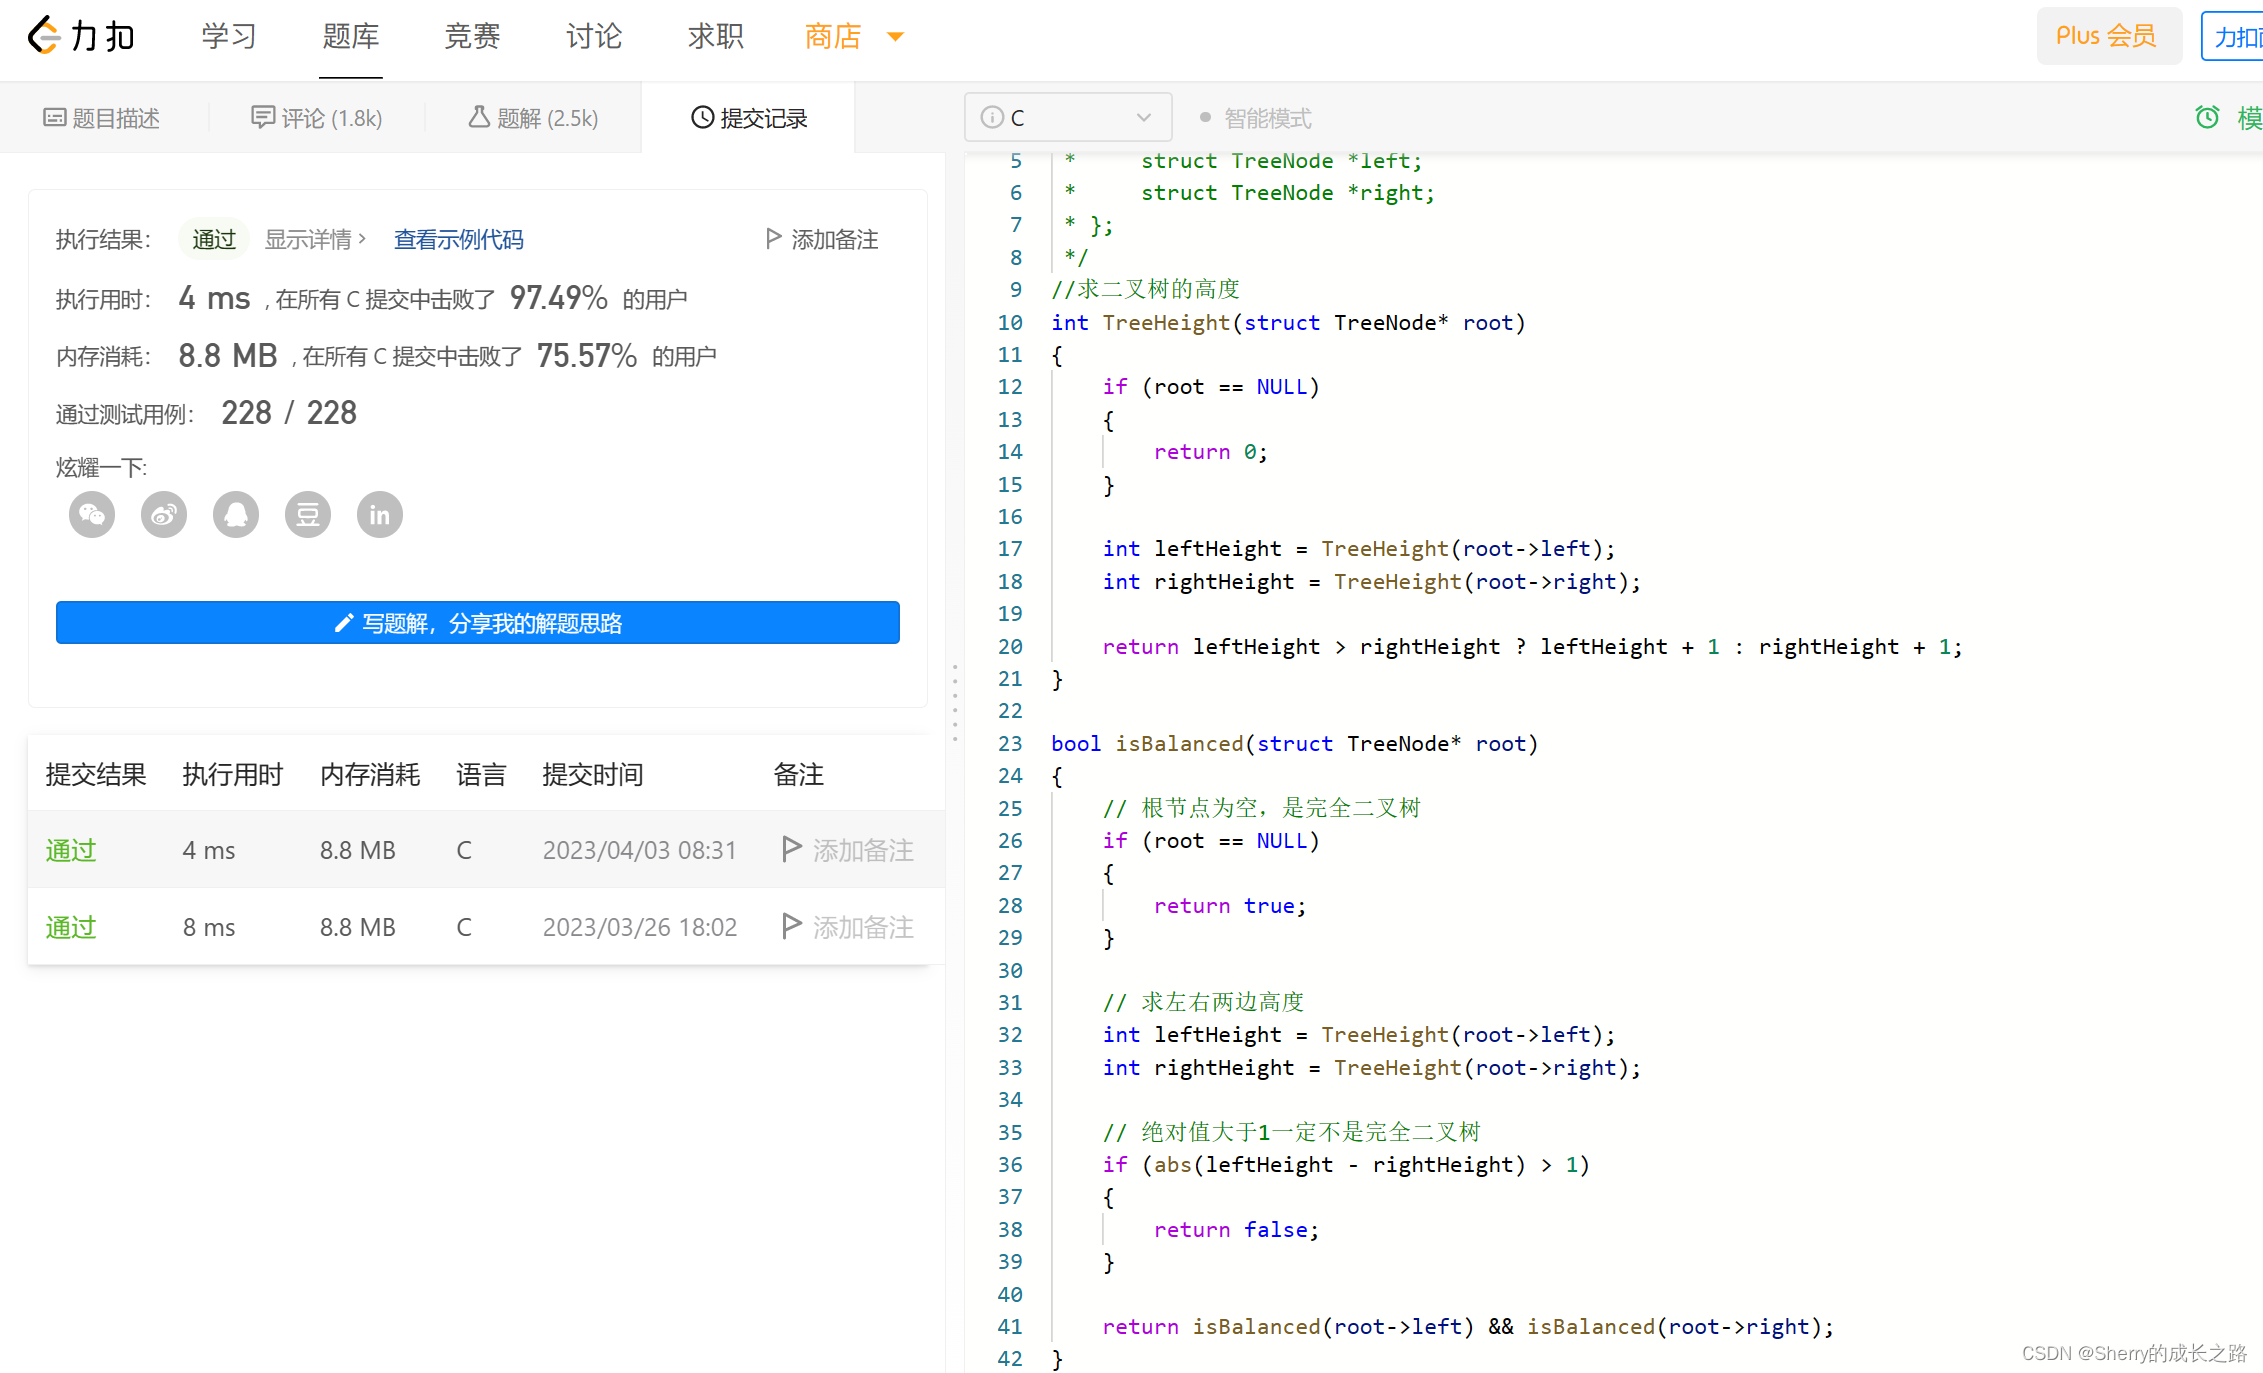Click the alarm clock timer icon
The image size is (2263, 1373).
[2207, 118]
